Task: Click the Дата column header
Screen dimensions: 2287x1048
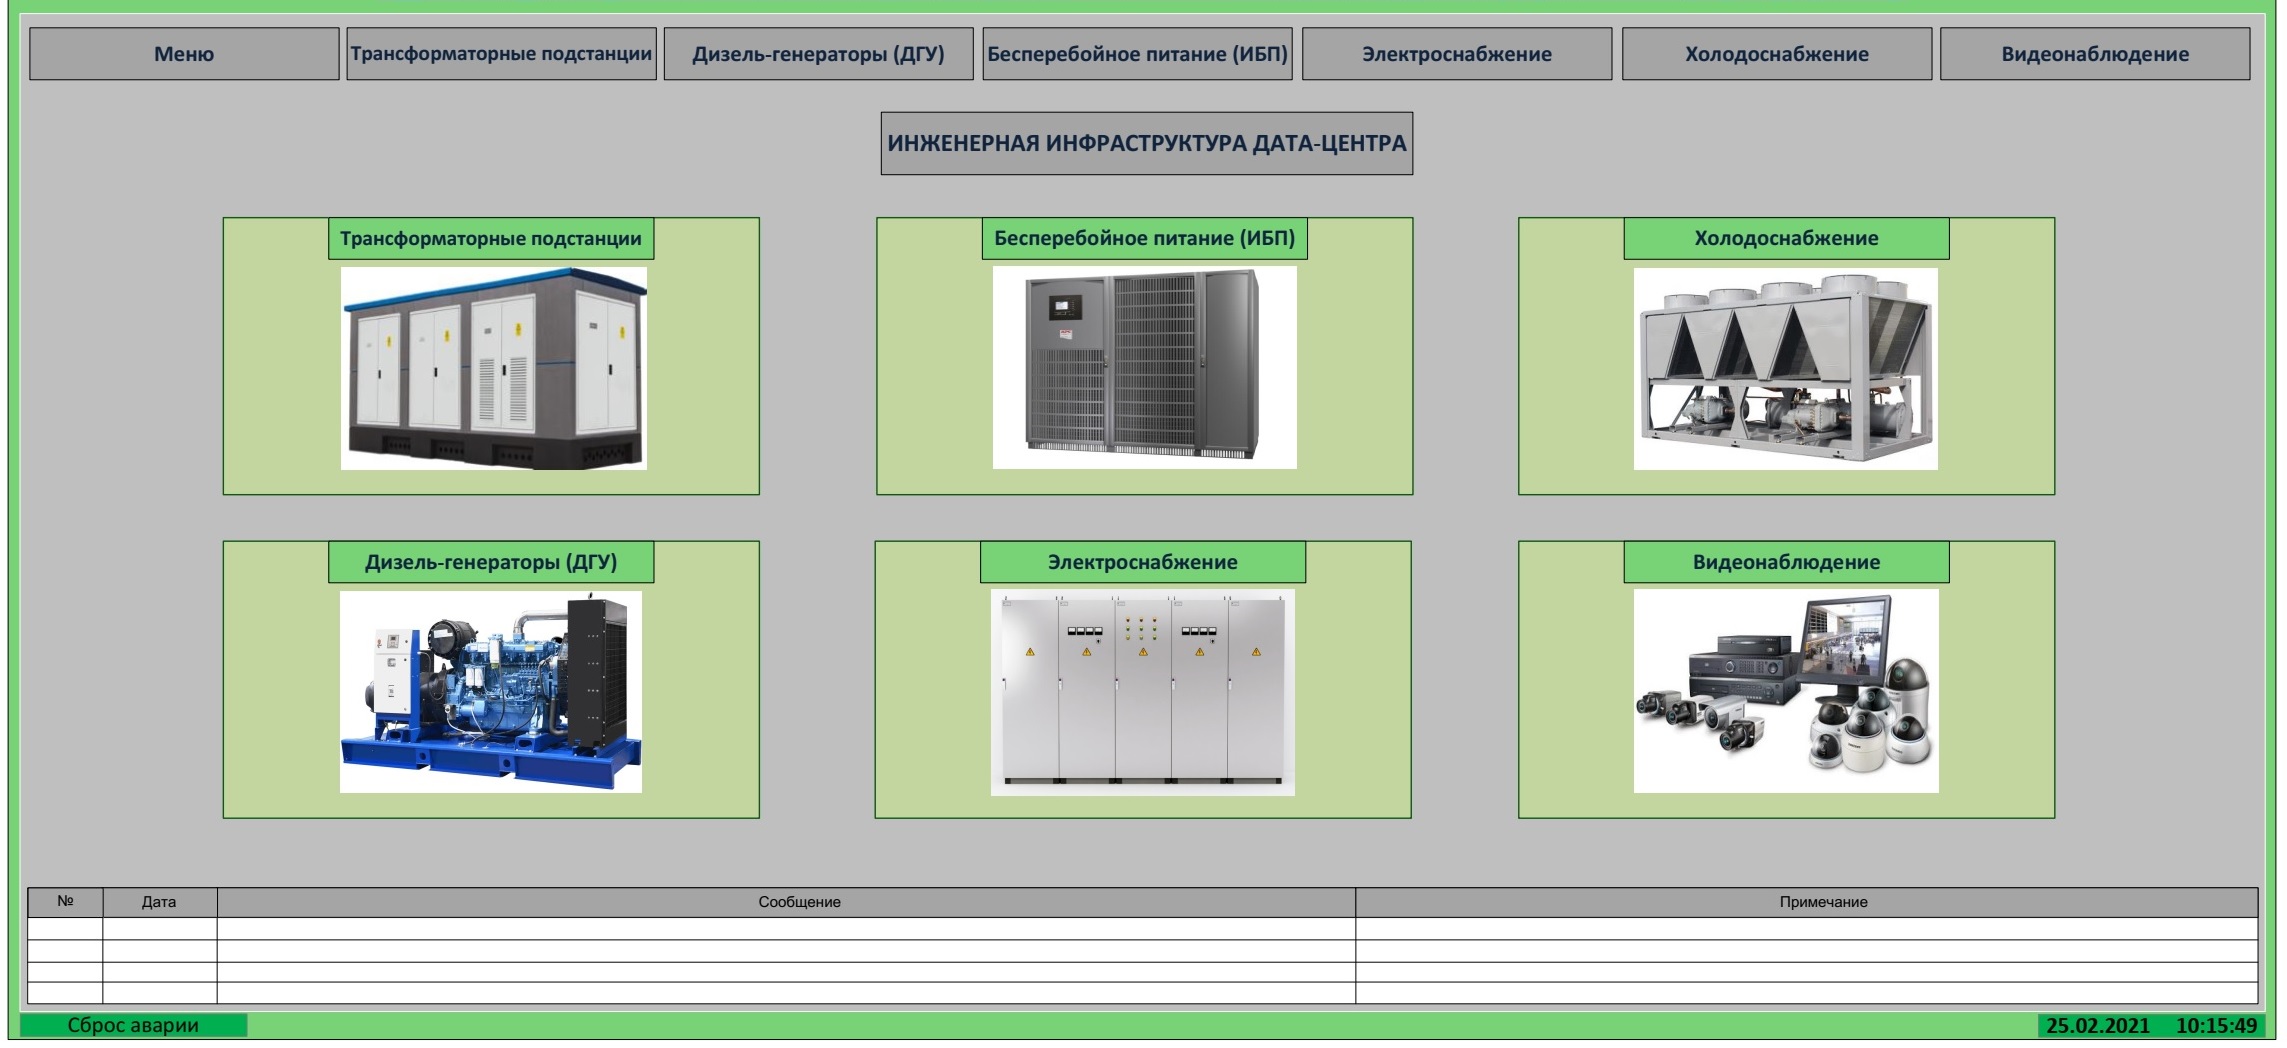Action: pos(159,902)
